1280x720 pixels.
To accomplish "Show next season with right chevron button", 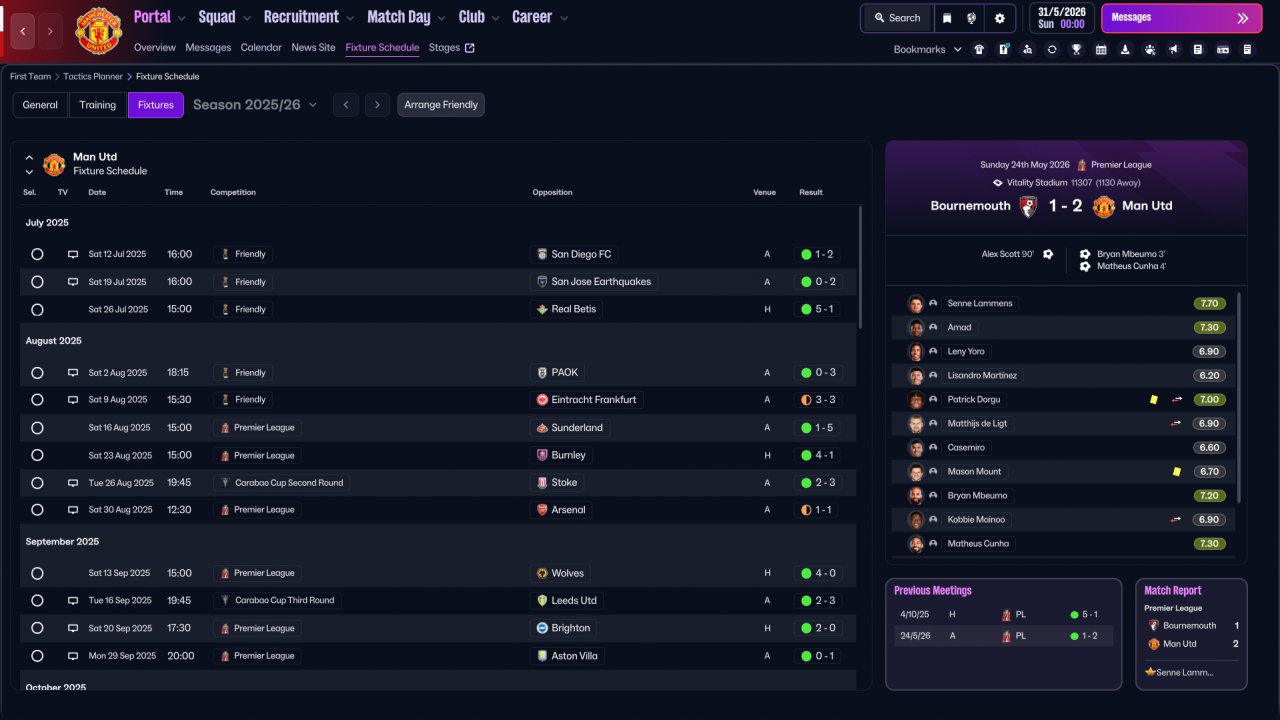I will [x=377, y=105].
